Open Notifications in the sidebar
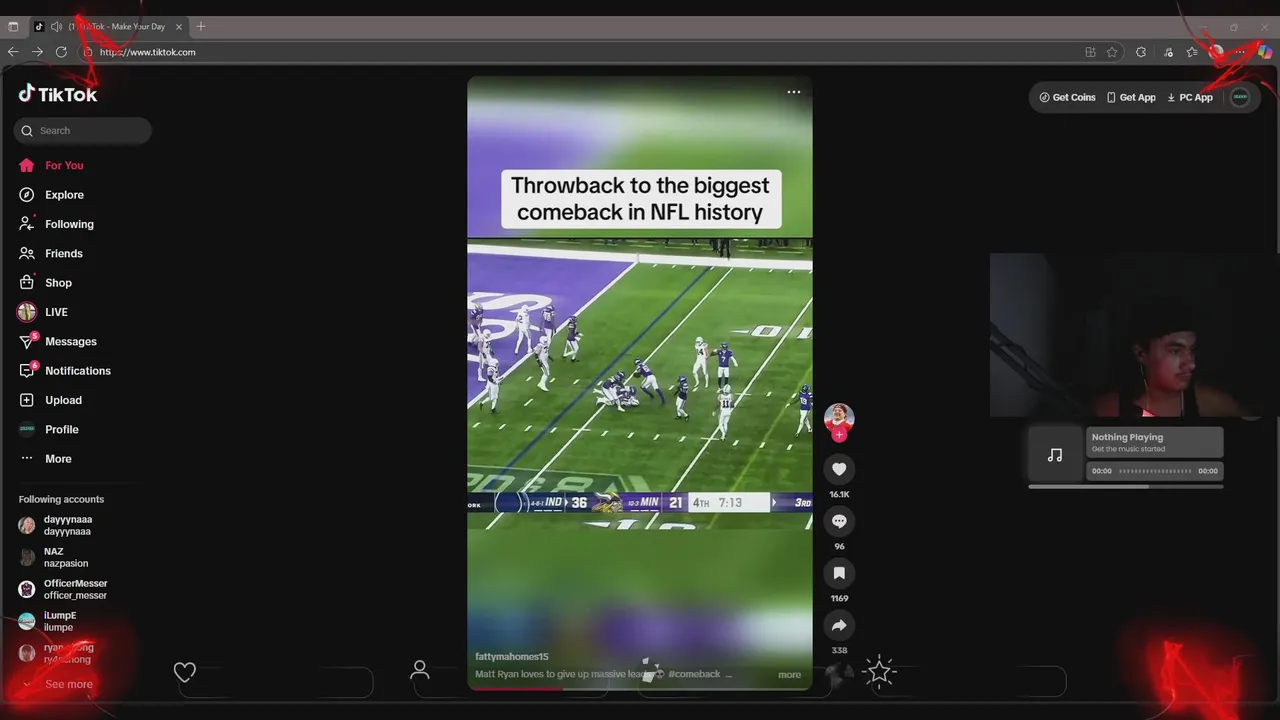 (x=65, y=371)
